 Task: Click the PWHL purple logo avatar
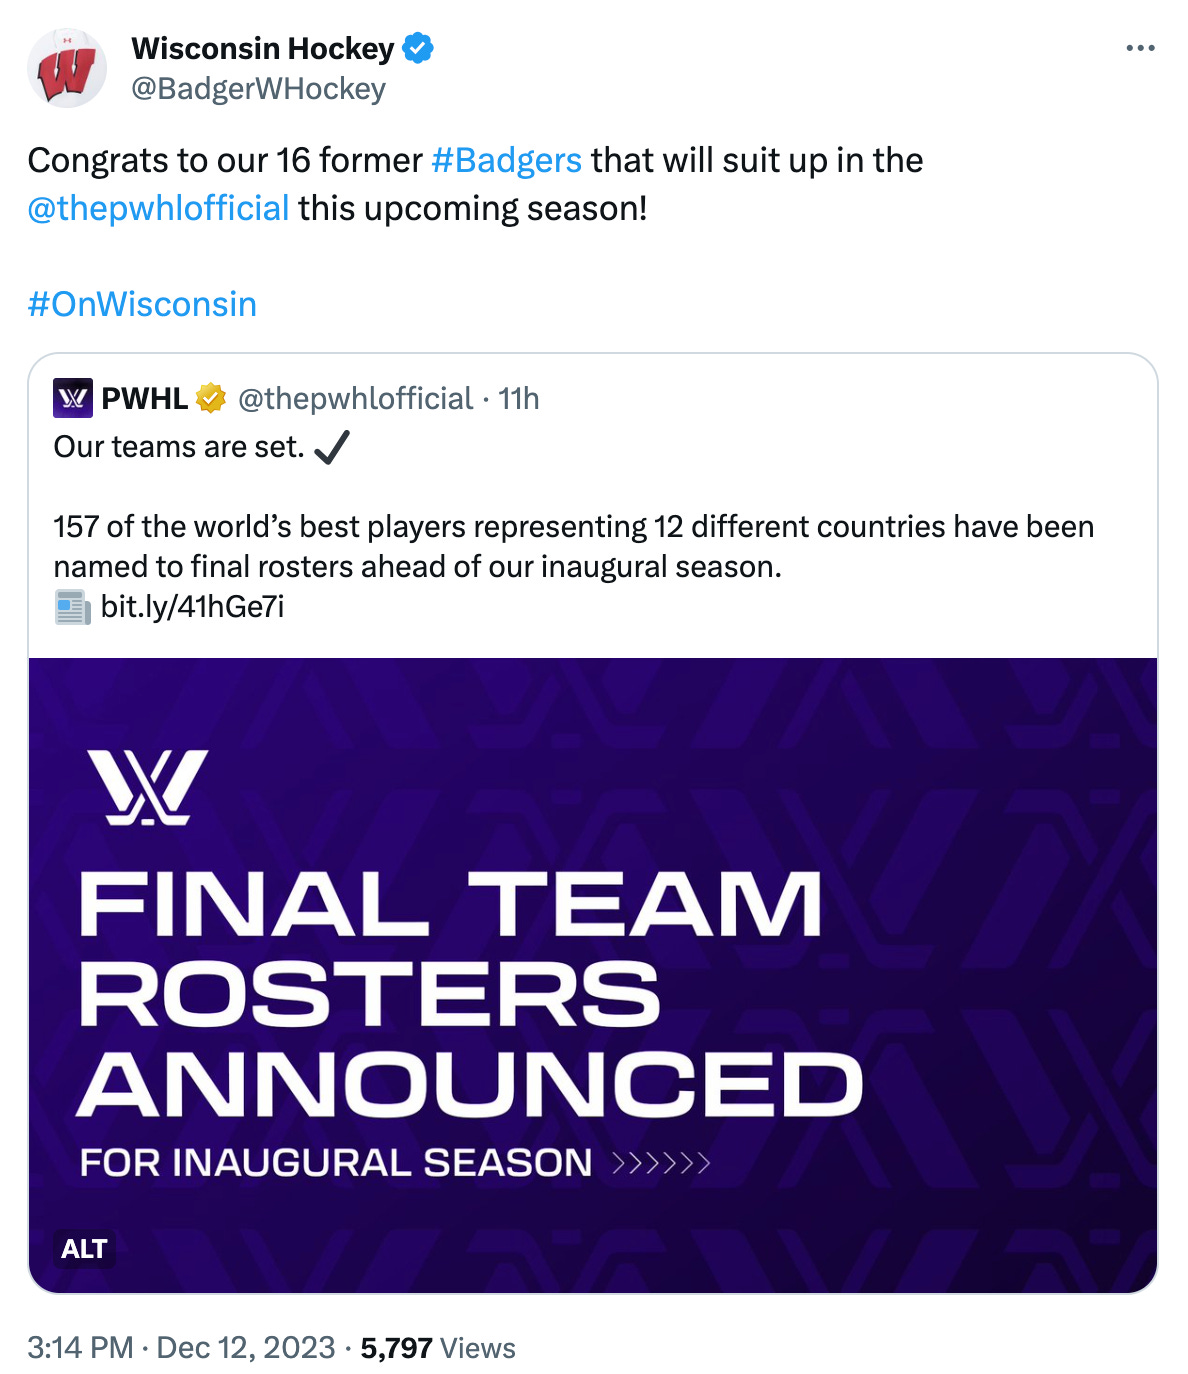click(73, 398)
